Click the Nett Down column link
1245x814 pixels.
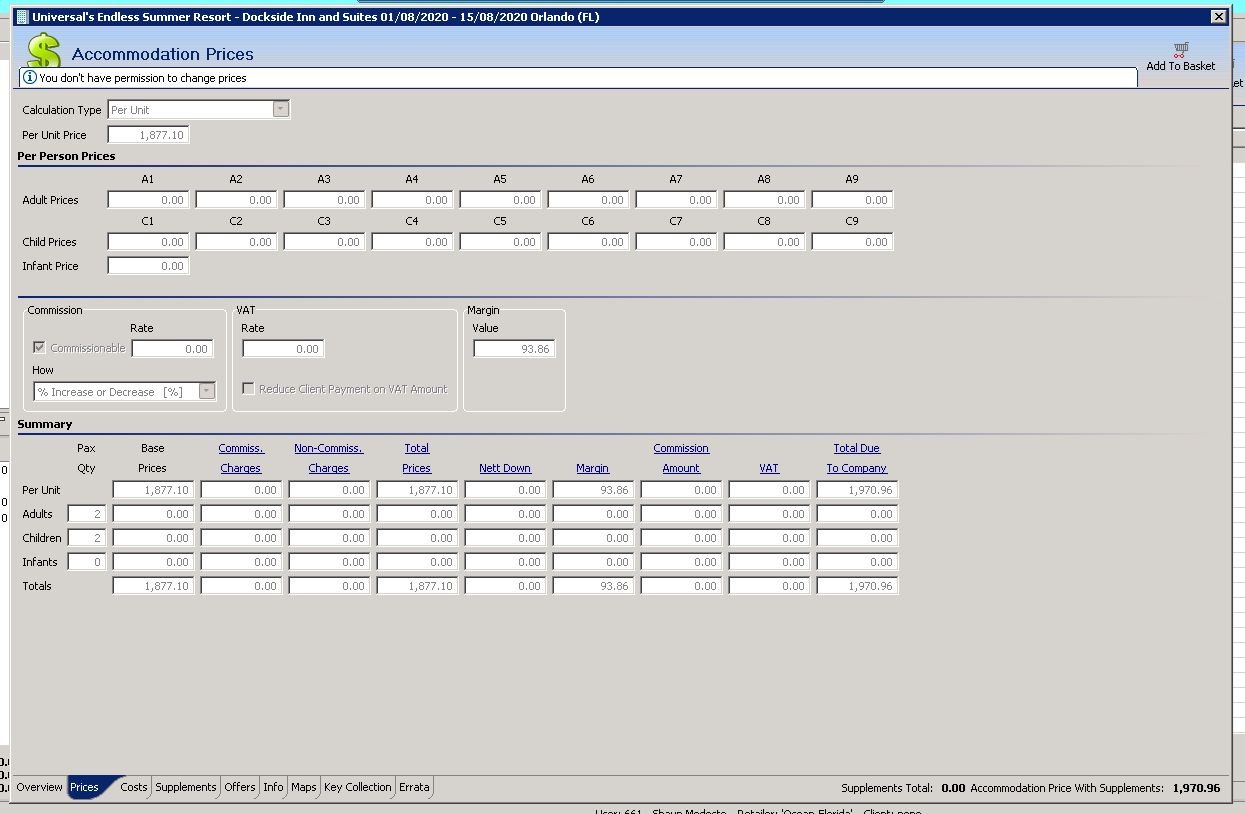(x=505, y=468)
